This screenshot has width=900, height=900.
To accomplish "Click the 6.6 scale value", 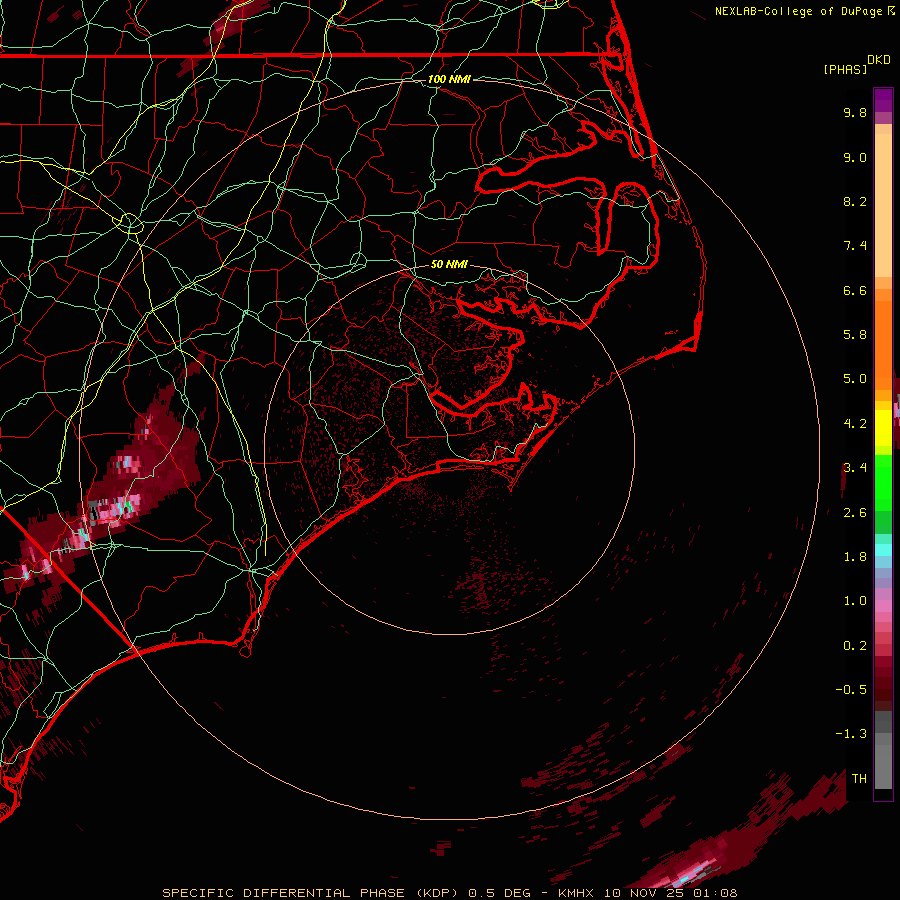I will tap(855, 290).
